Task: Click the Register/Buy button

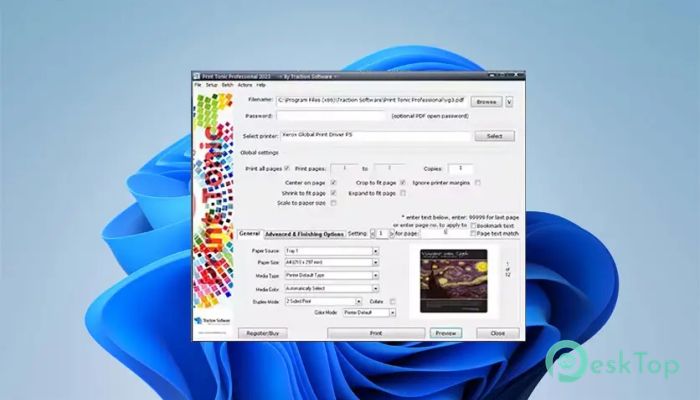Action: (262, 333)
